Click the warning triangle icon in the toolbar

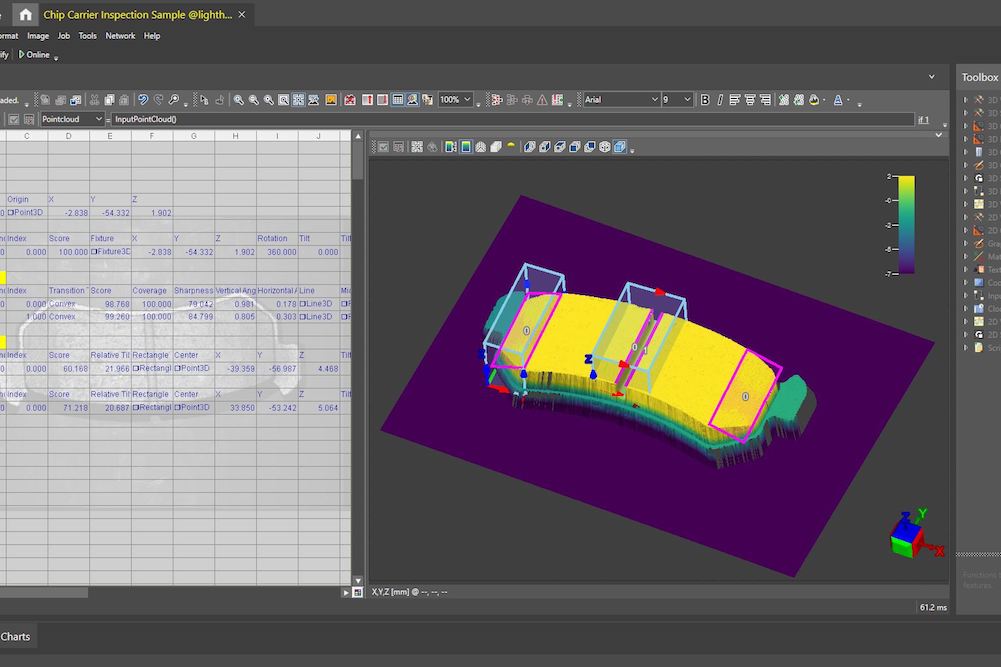tap(541, 99)
